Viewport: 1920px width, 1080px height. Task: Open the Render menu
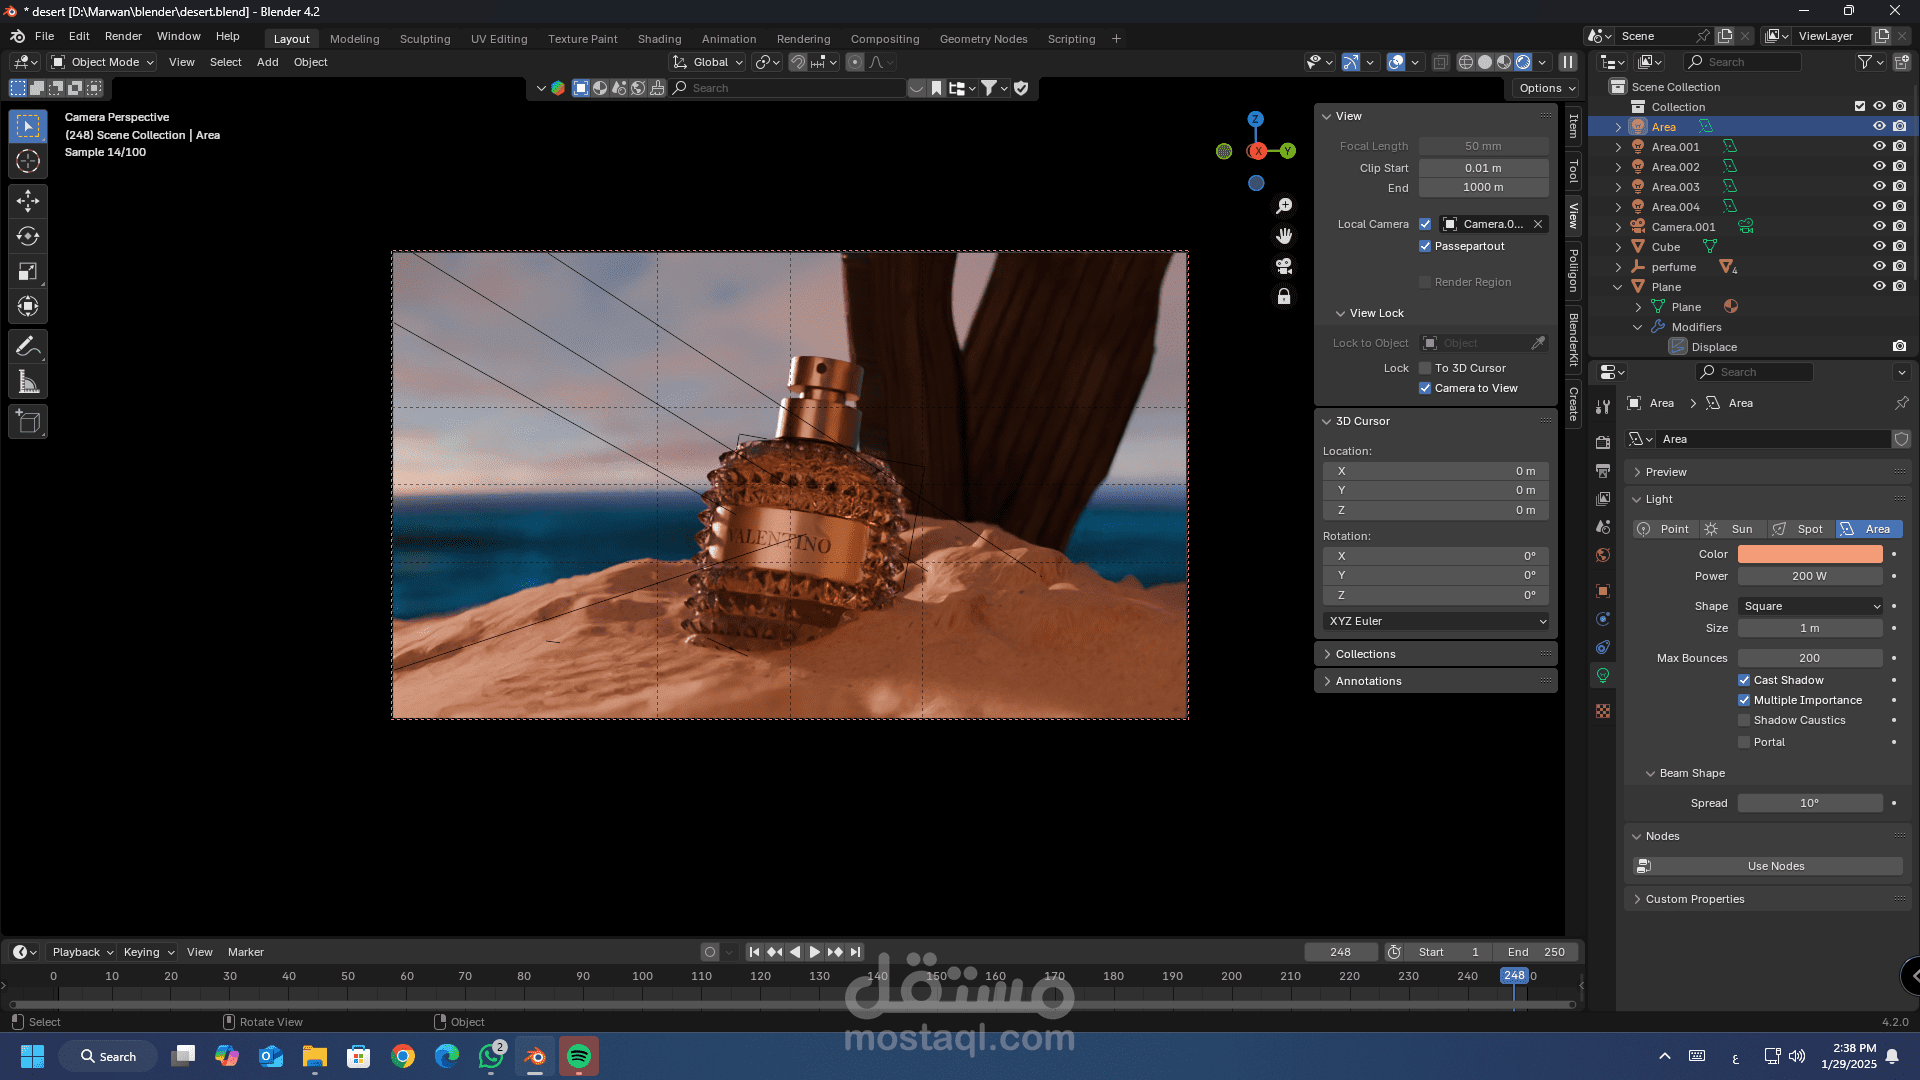(123, 36)
